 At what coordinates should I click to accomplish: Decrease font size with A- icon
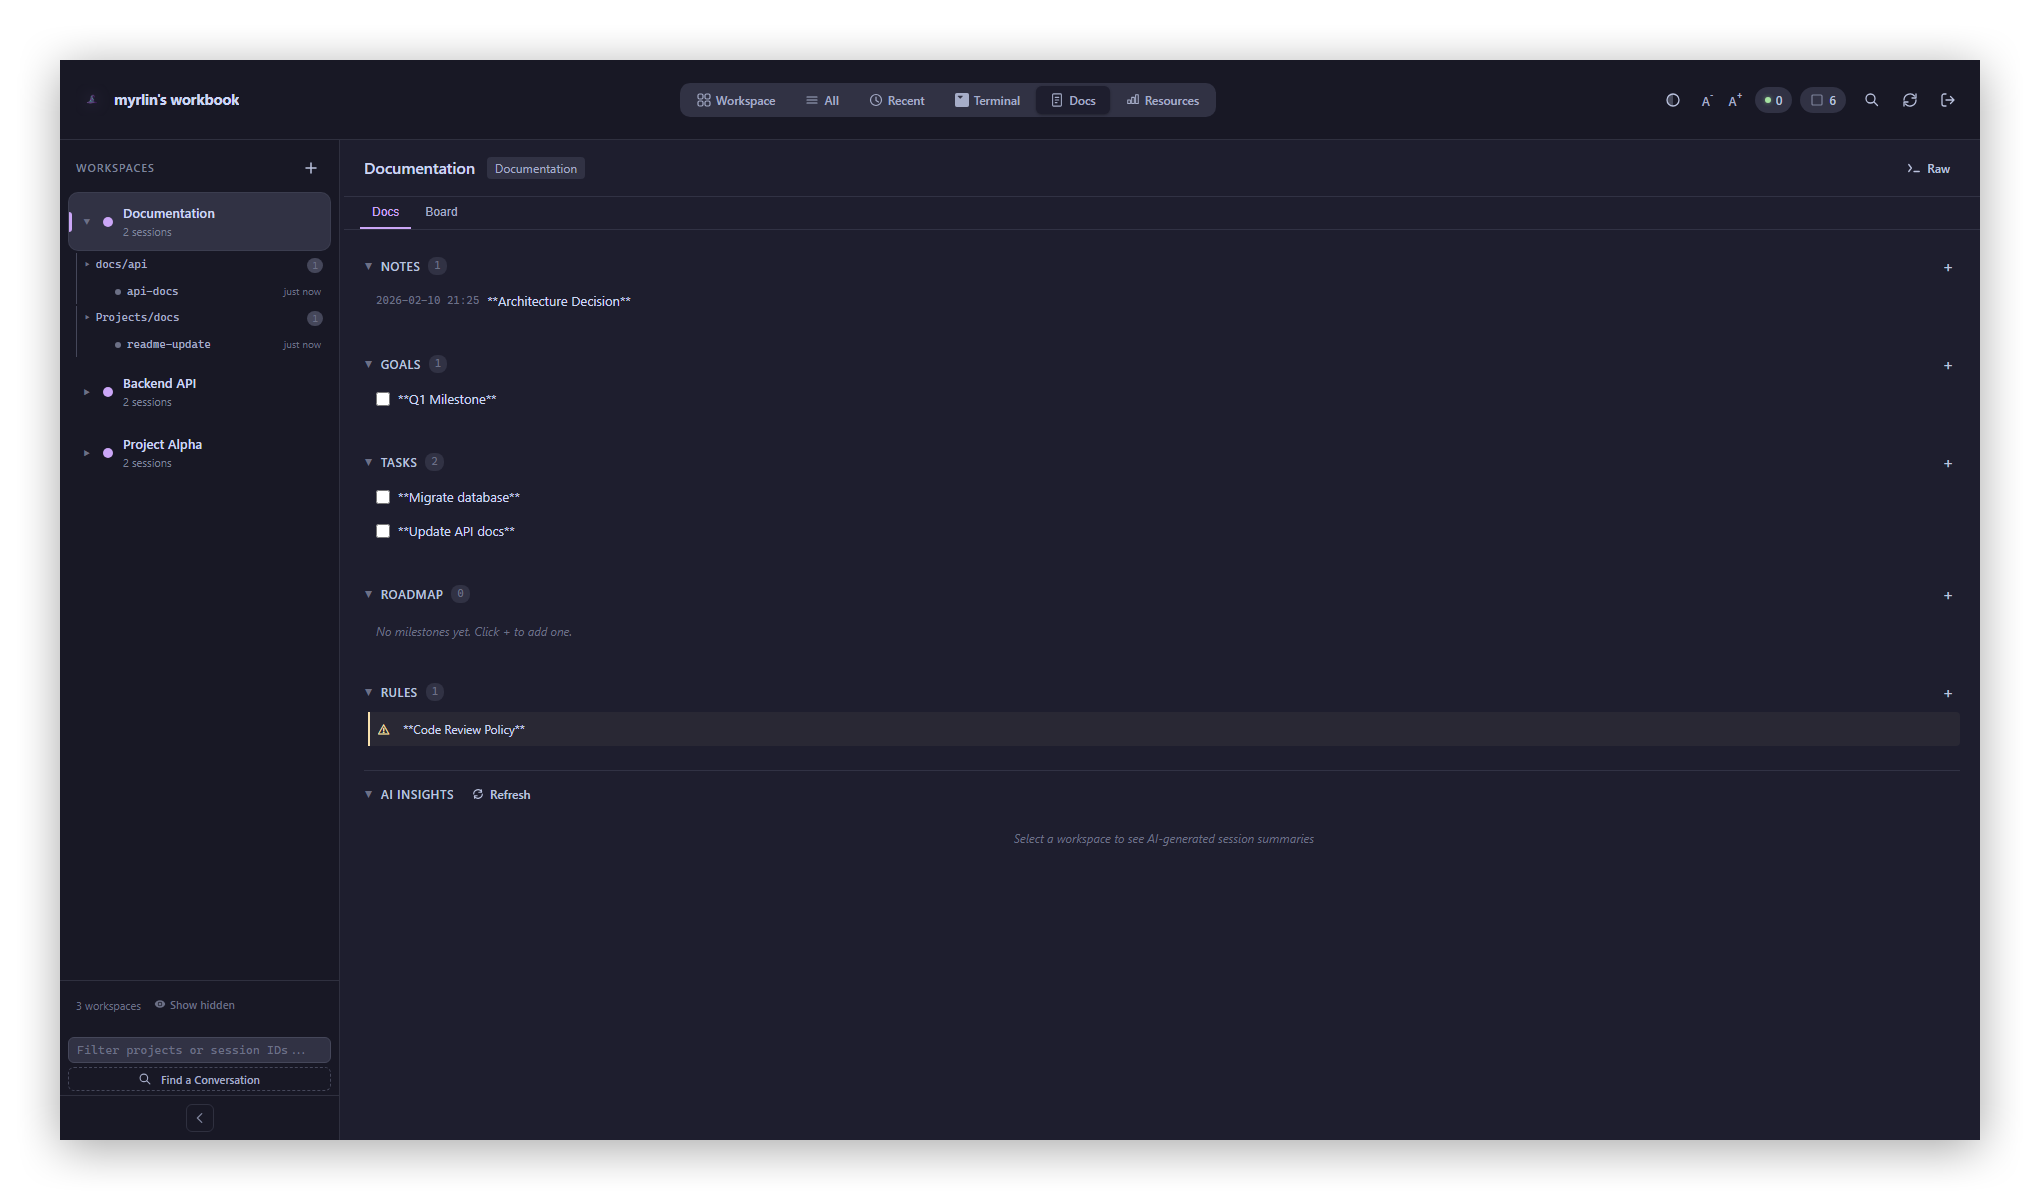1706,100
